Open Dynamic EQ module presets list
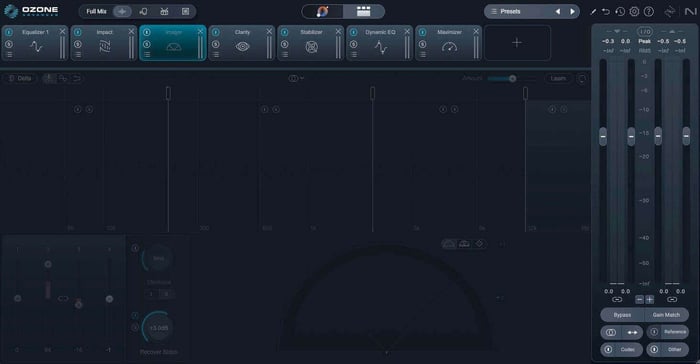 354,54
